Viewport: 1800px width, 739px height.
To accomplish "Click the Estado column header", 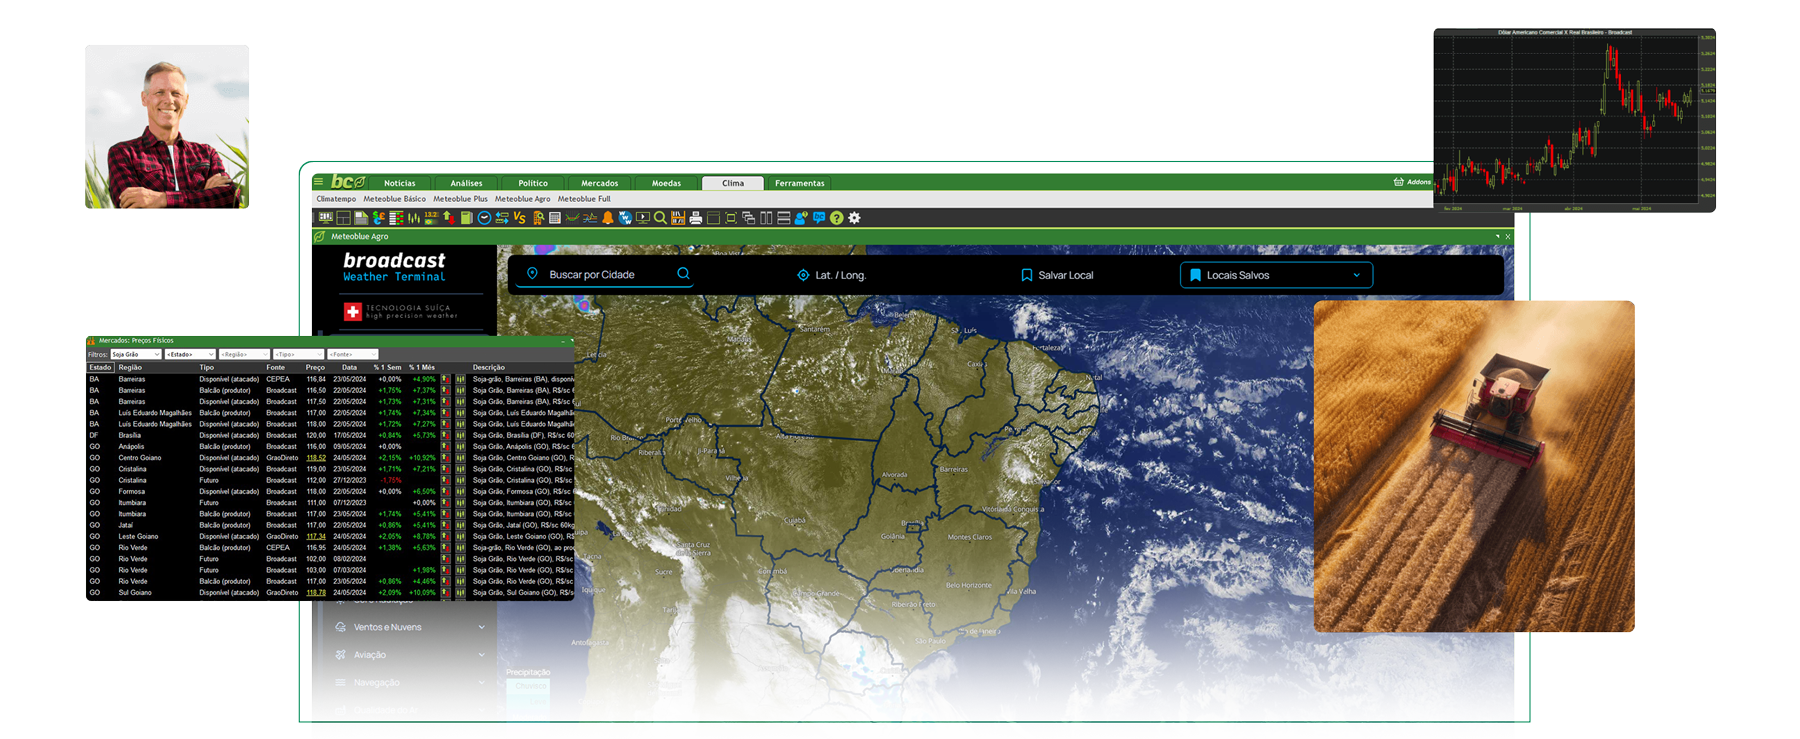I will click(100, 367).
